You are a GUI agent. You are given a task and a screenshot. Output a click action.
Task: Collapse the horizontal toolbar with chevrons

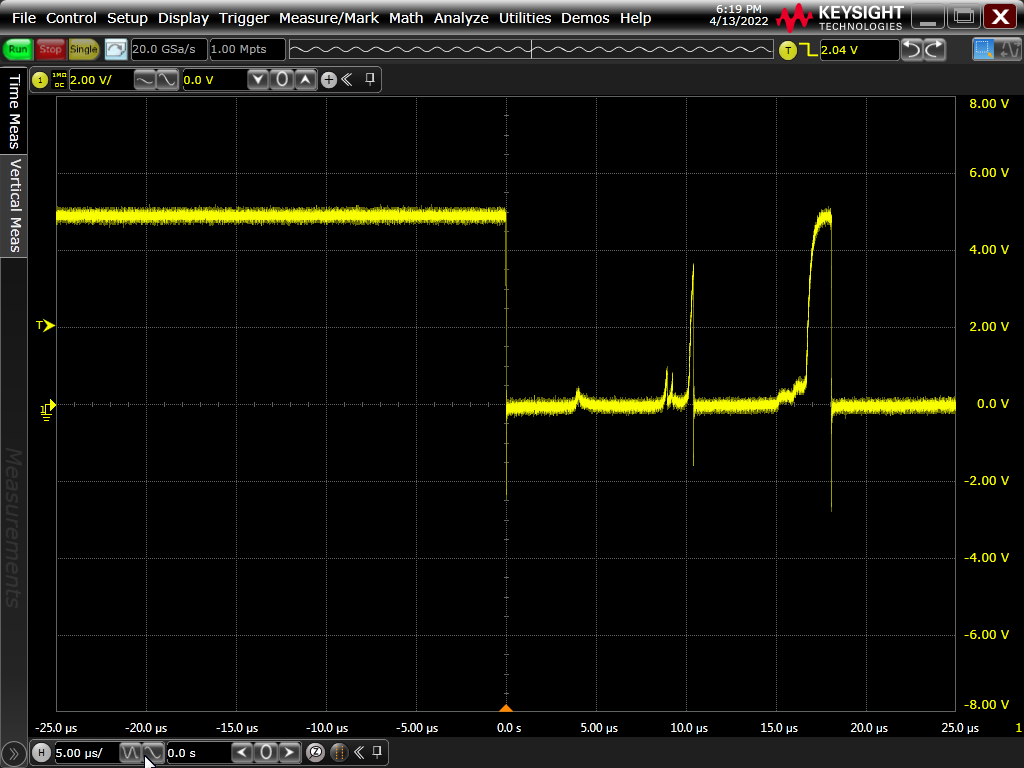click(x=357, y=752)
